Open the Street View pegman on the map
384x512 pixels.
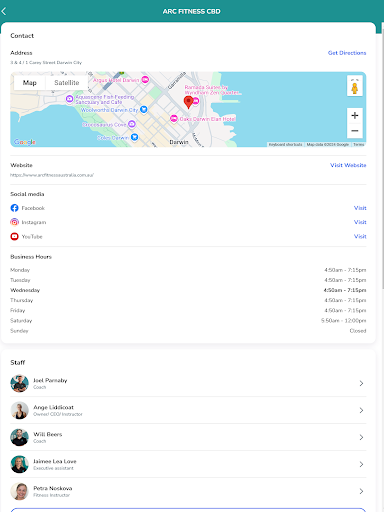click(355, 86)
